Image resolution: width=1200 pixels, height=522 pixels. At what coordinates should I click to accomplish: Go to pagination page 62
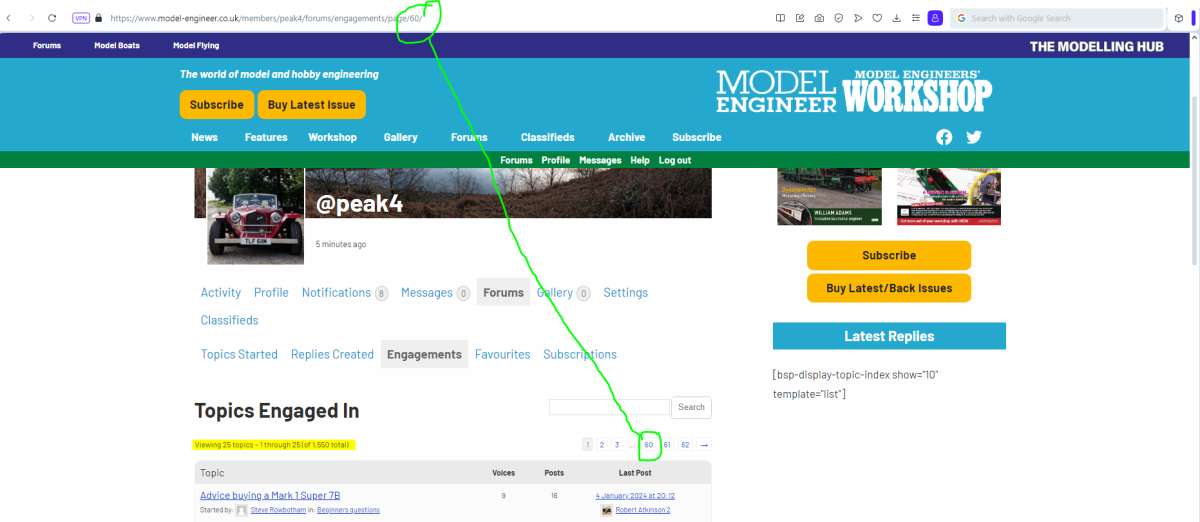click(x=685, y=445)
